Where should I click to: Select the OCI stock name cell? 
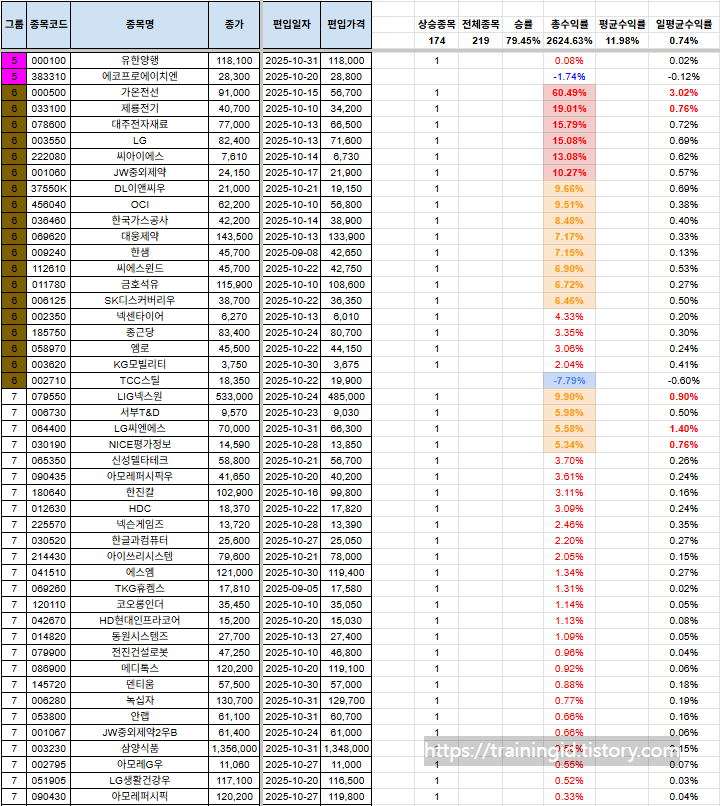[139, 205]
